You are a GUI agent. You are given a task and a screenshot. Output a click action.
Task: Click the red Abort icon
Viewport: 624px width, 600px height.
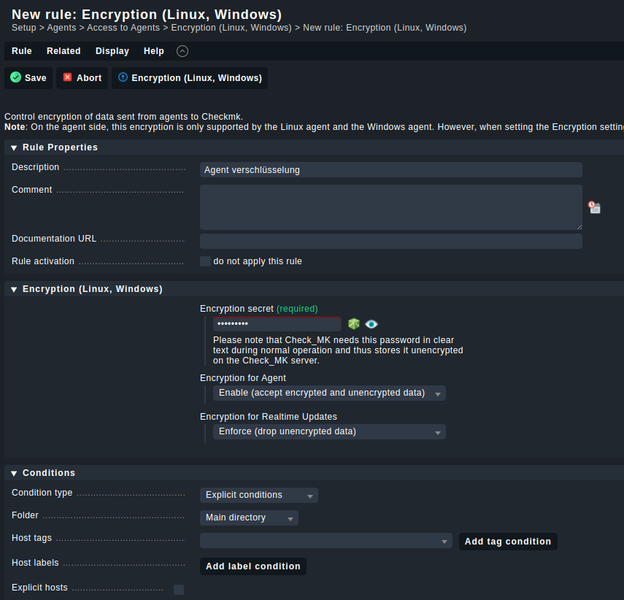coord(68,77)
